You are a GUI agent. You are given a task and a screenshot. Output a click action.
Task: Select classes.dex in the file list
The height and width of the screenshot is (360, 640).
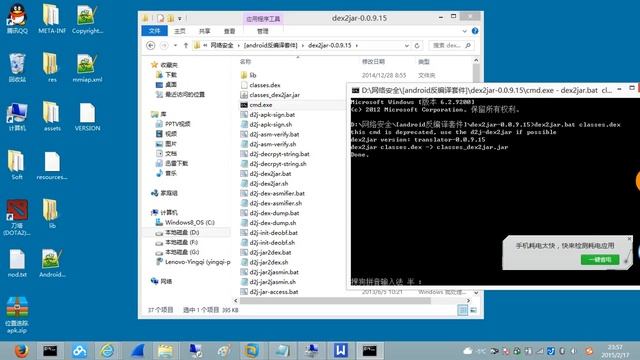[265, 85]
